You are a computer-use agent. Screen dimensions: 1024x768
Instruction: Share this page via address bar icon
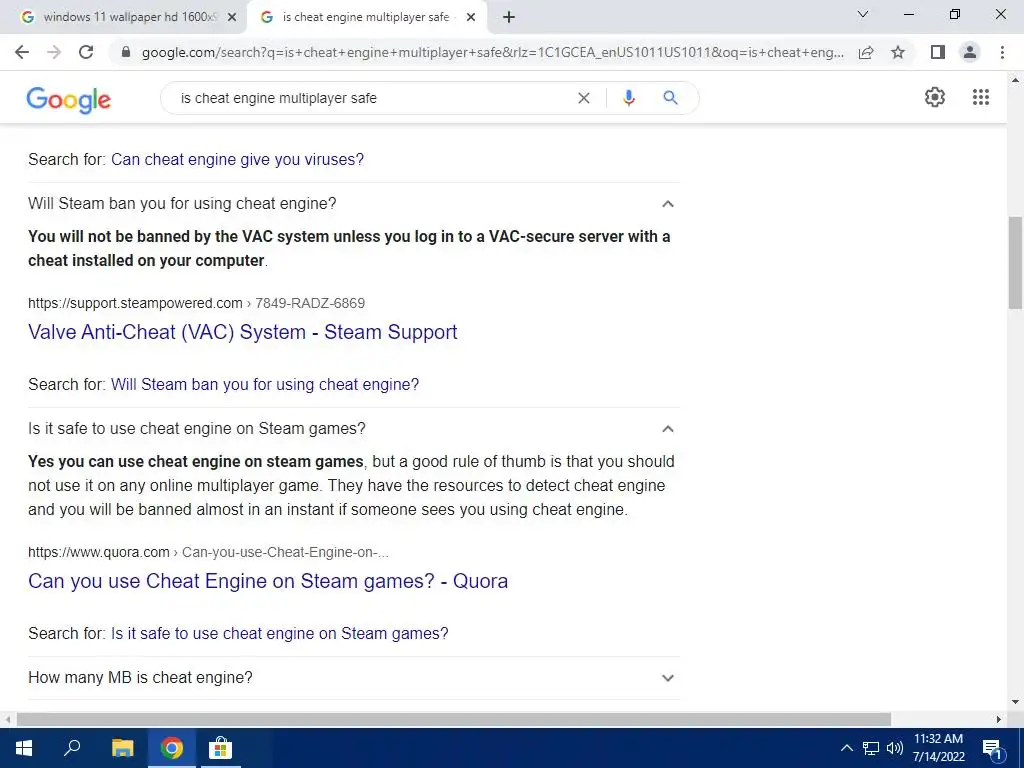866,52
